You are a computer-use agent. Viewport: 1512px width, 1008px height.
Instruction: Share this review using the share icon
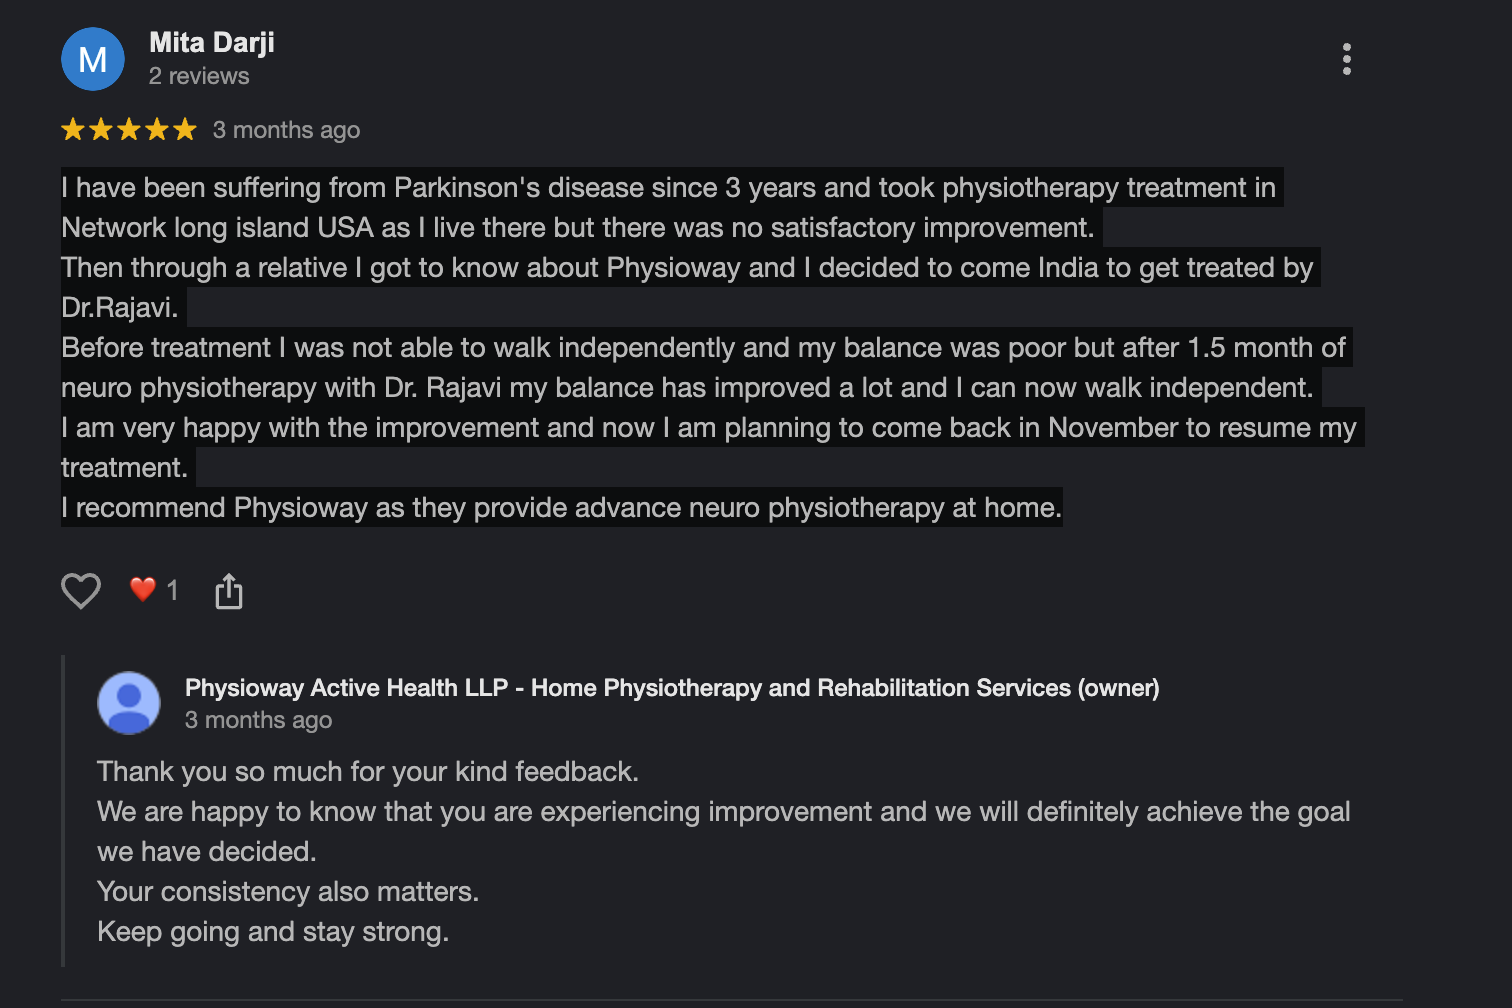[229, 591]
